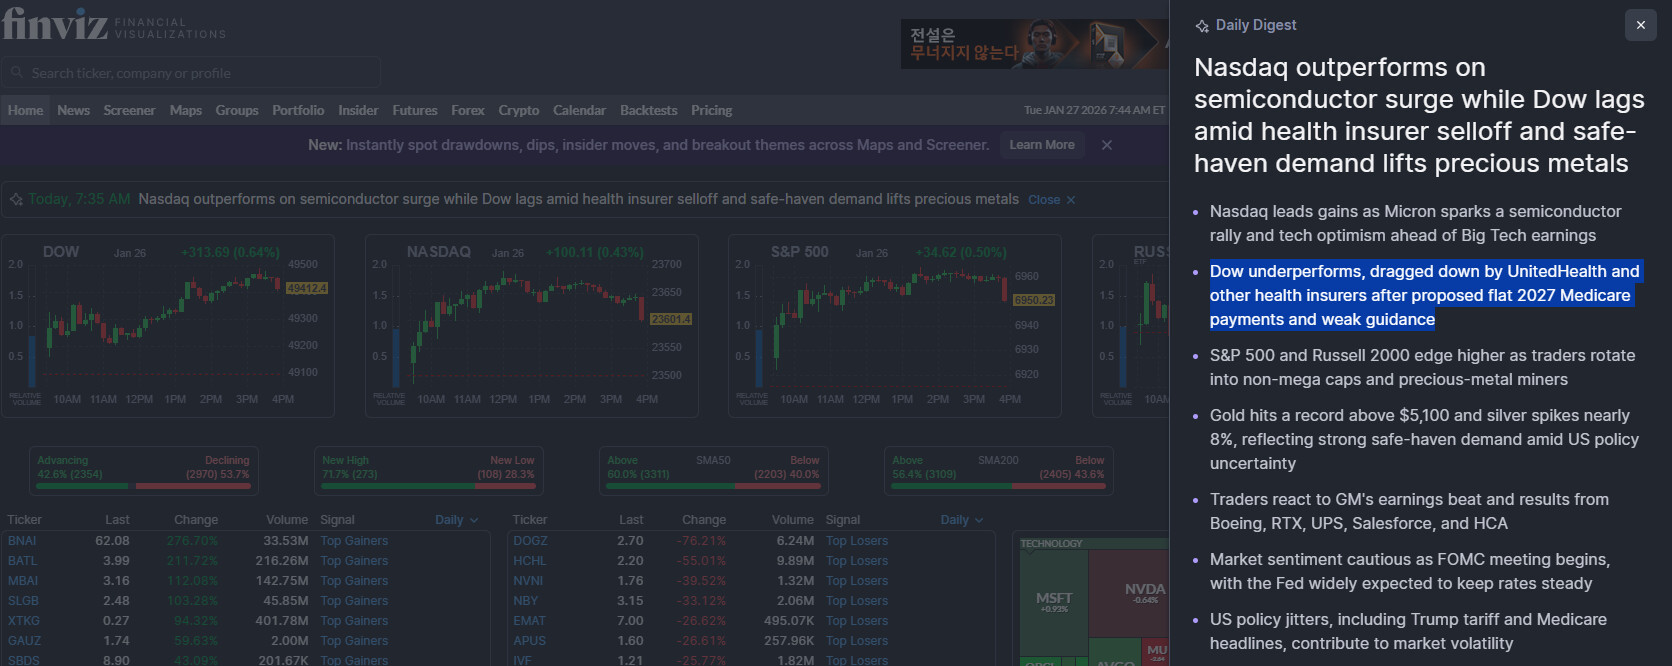Open the GAUZ ticker link
The width and height of the screenshot is (1672, 666).
tap(24, 641)
